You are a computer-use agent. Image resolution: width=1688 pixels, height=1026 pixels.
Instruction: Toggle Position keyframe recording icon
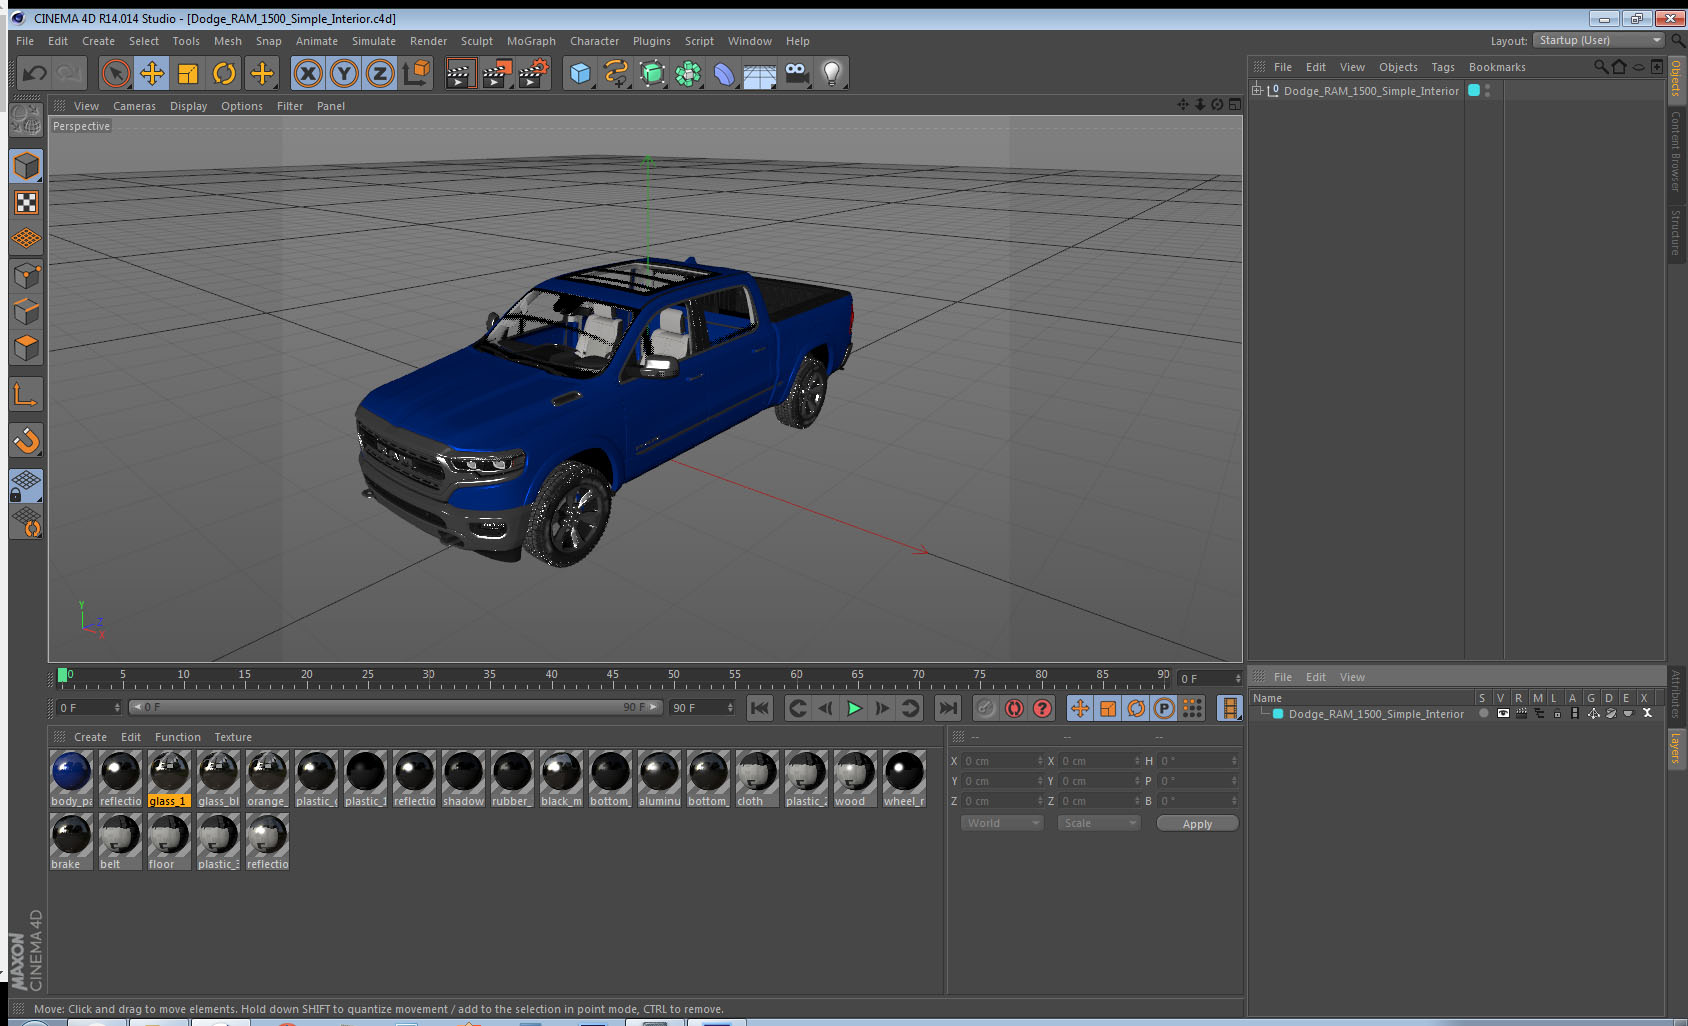click(1080, 708)
